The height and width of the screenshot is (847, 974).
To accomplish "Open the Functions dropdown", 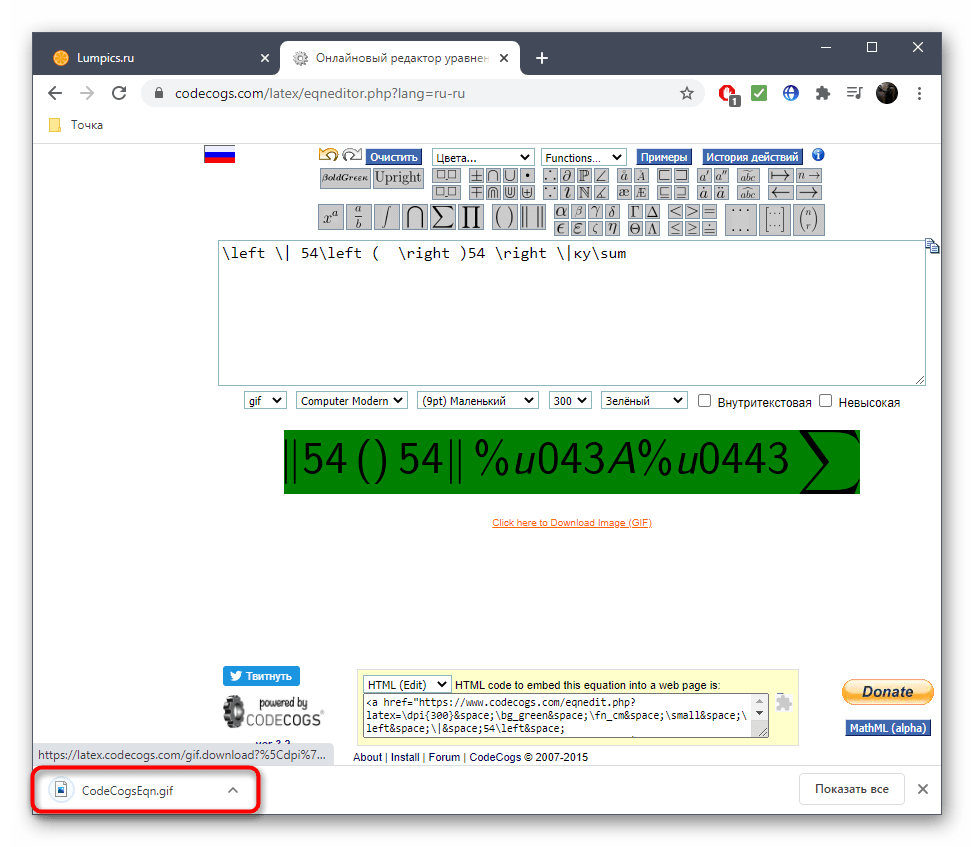I will point(583,157).
